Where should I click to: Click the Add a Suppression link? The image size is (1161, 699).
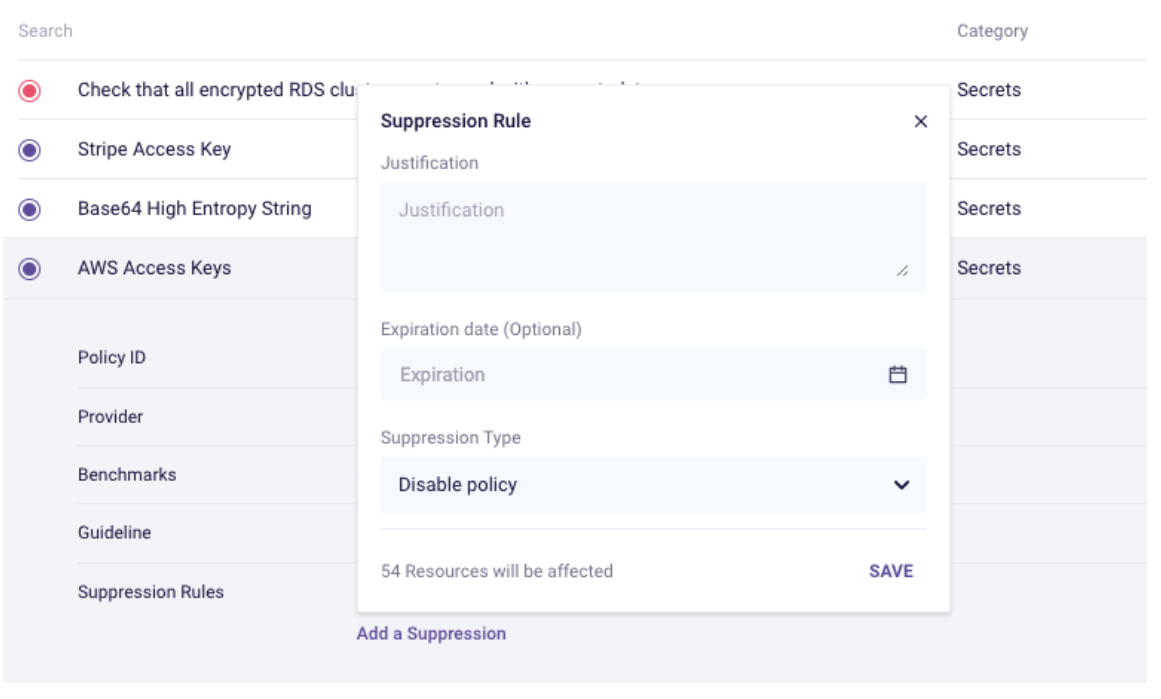431,633
